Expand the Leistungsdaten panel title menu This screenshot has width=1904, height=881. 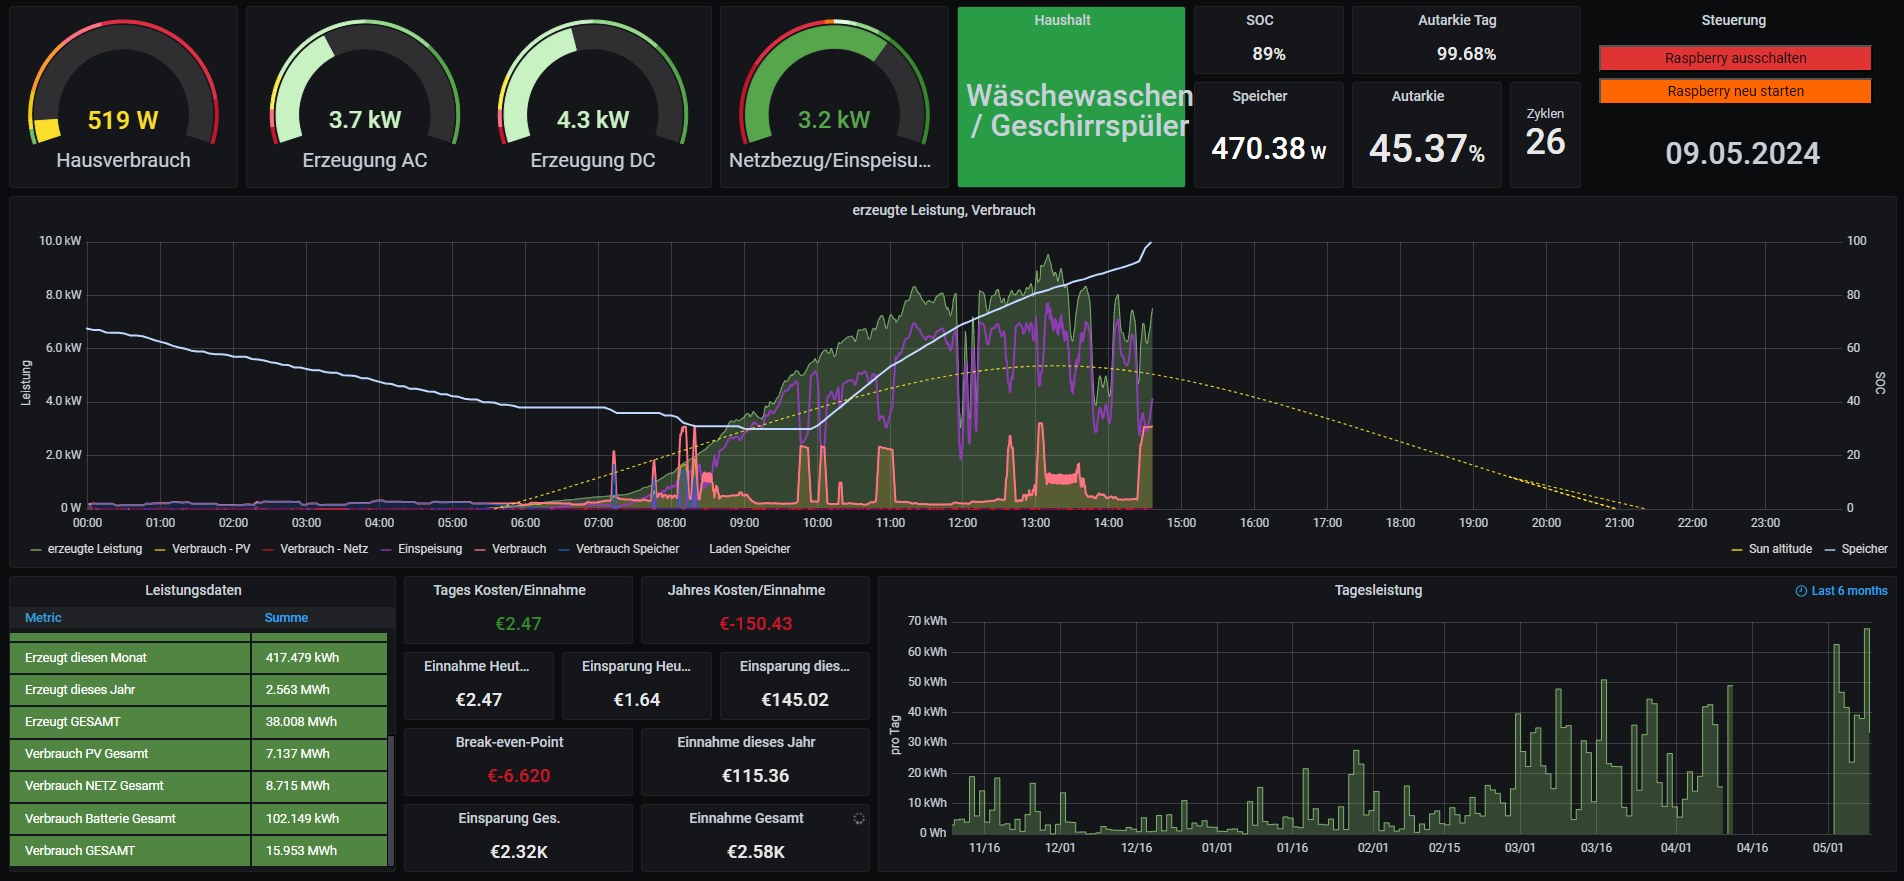click(x=193, y=591)
